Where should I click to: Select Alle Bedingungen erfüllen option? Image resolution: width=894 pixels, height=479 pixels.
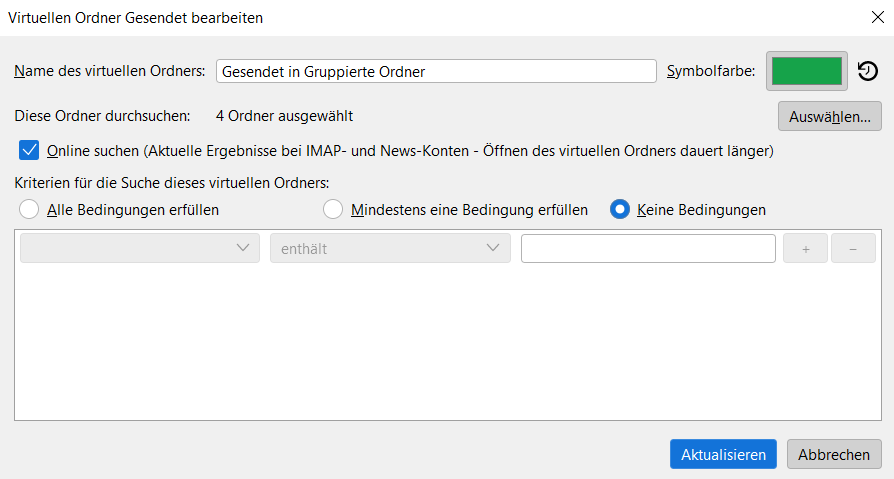[29, 210]
